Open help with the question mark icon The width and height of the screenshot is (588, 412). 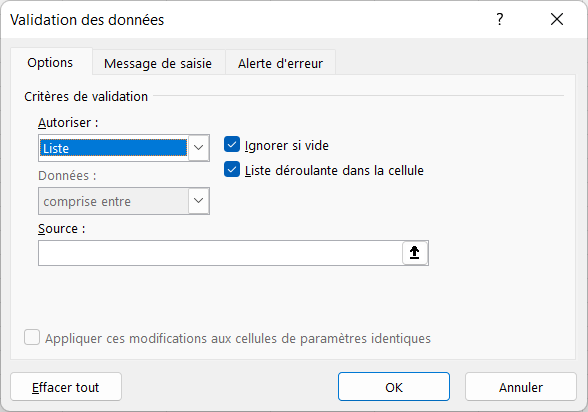[500, 19]
